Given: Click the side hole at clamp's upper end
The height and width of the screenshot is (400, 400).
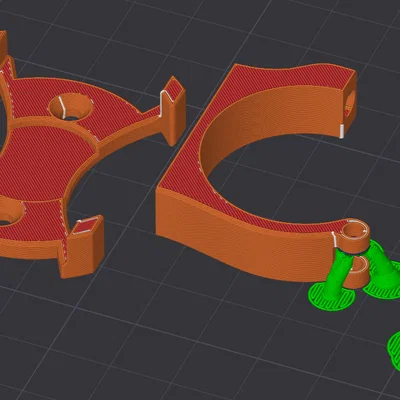Looking at the screenshot, I should (350, 104).
